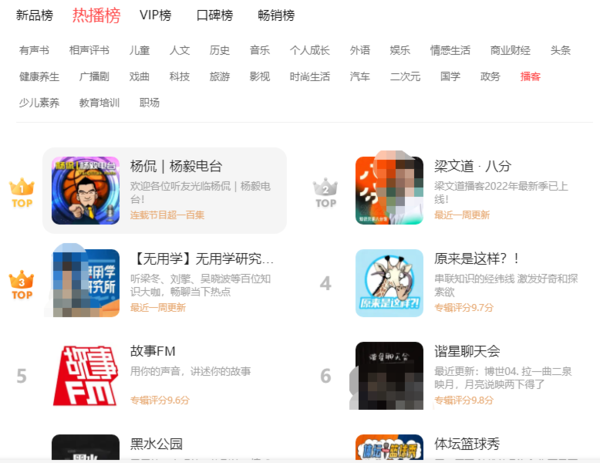Screen dimensions: 600x463
Task: Open the 故事FM title link
Action: point(153,351)
